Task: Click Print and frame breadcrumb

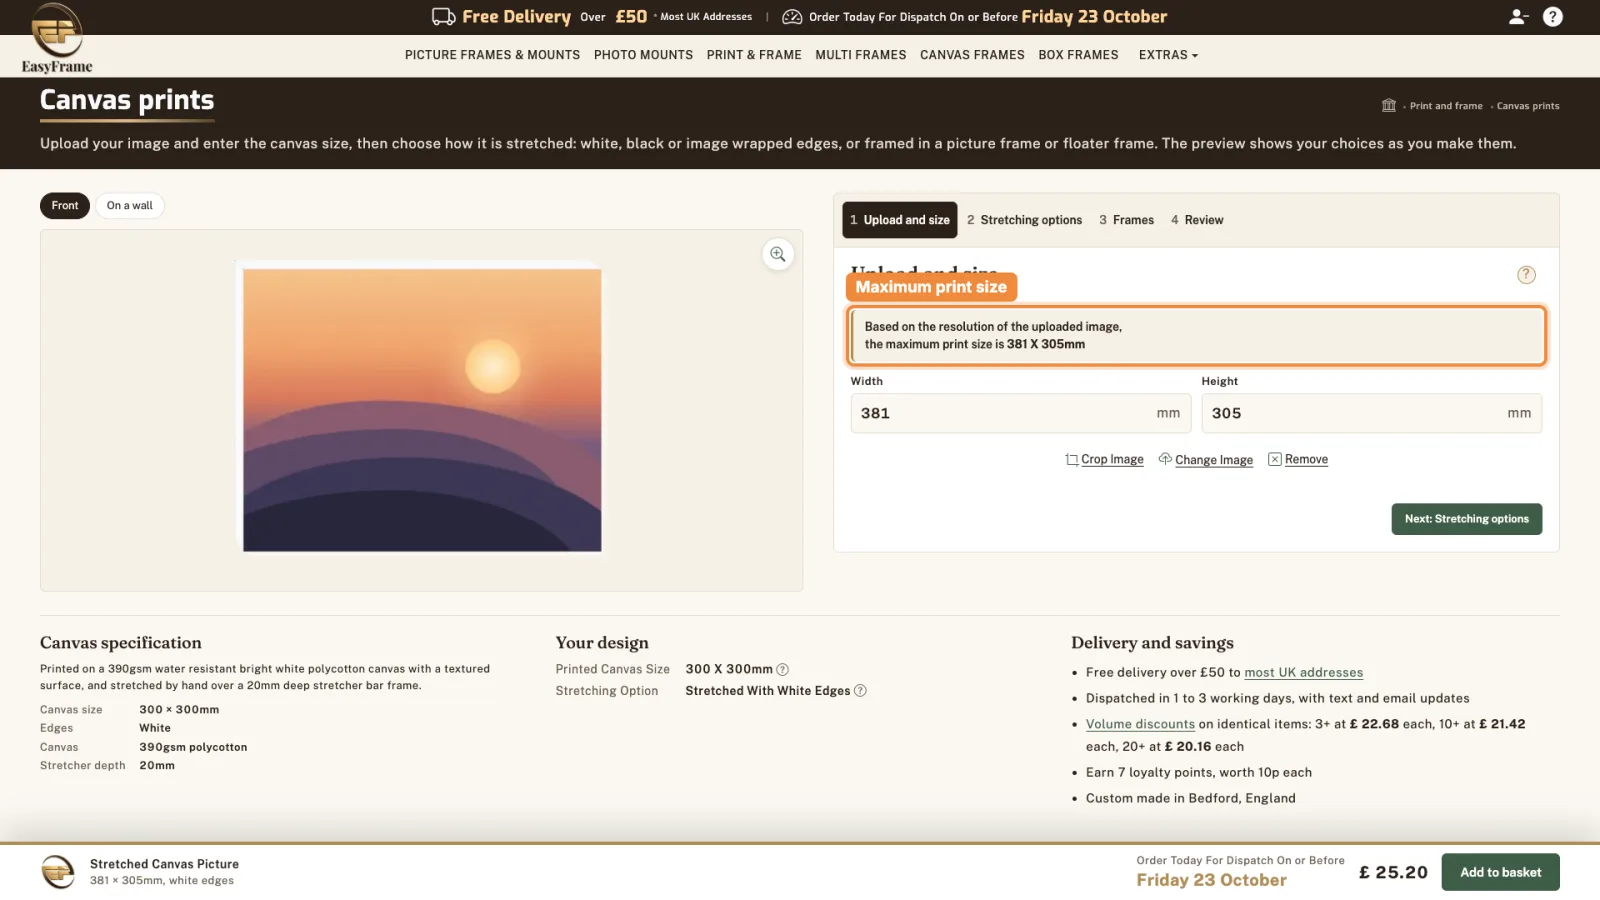Action: (1446, 106)
